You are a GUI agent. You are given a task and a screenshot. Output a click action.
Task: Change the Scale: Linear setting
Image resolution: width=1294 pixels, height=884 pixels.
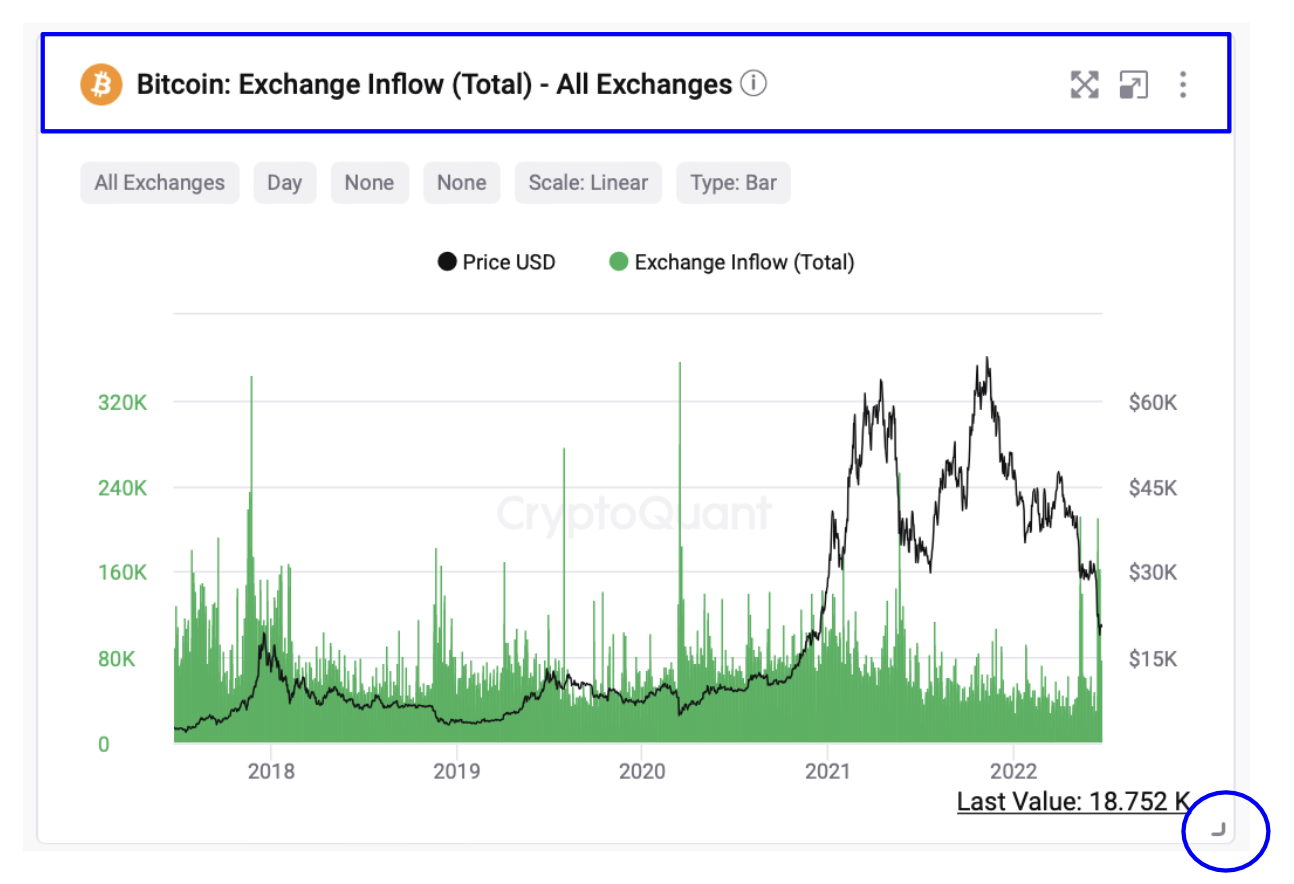(x=588, y=183)
